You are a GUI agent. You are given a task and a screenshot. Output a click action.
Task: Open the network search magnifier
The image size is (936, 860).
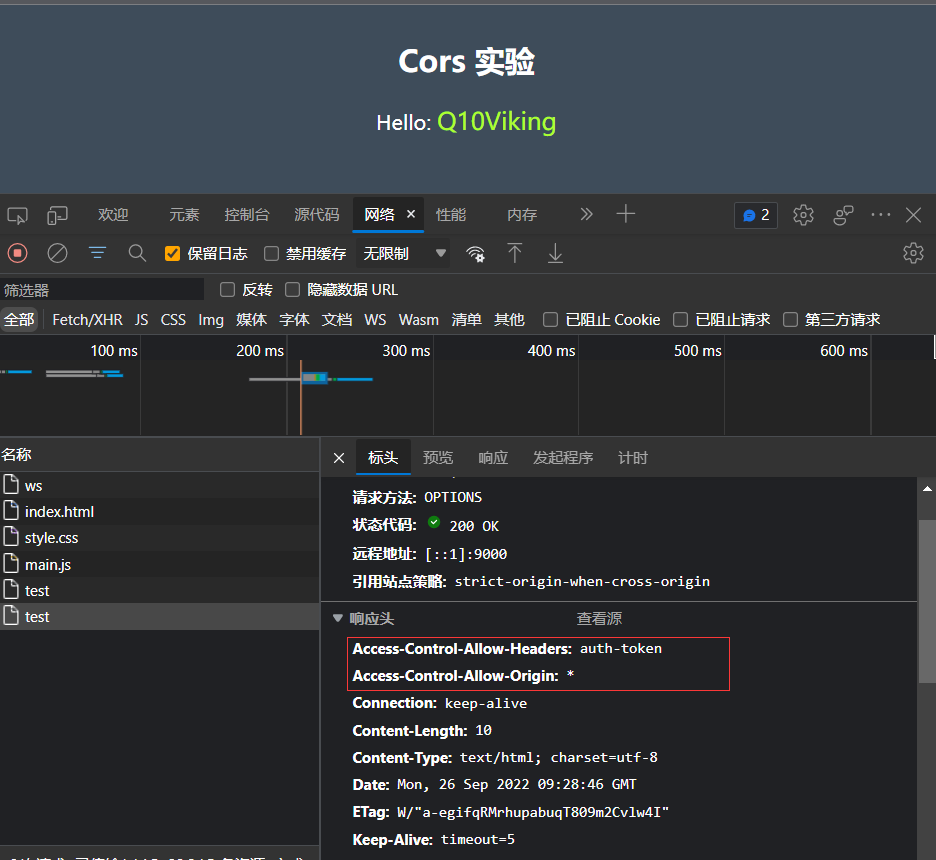tap(137, 253)
